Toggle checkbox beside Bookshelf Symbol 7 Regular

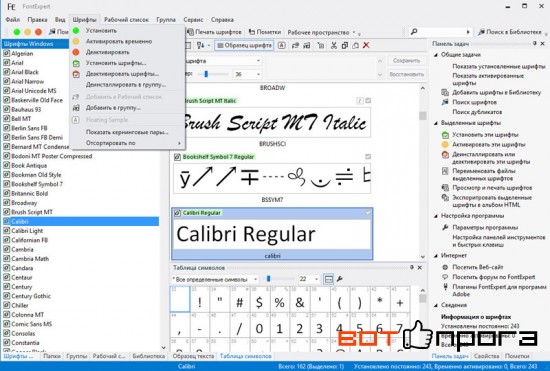pyautogui.click(x=177, y=157)
